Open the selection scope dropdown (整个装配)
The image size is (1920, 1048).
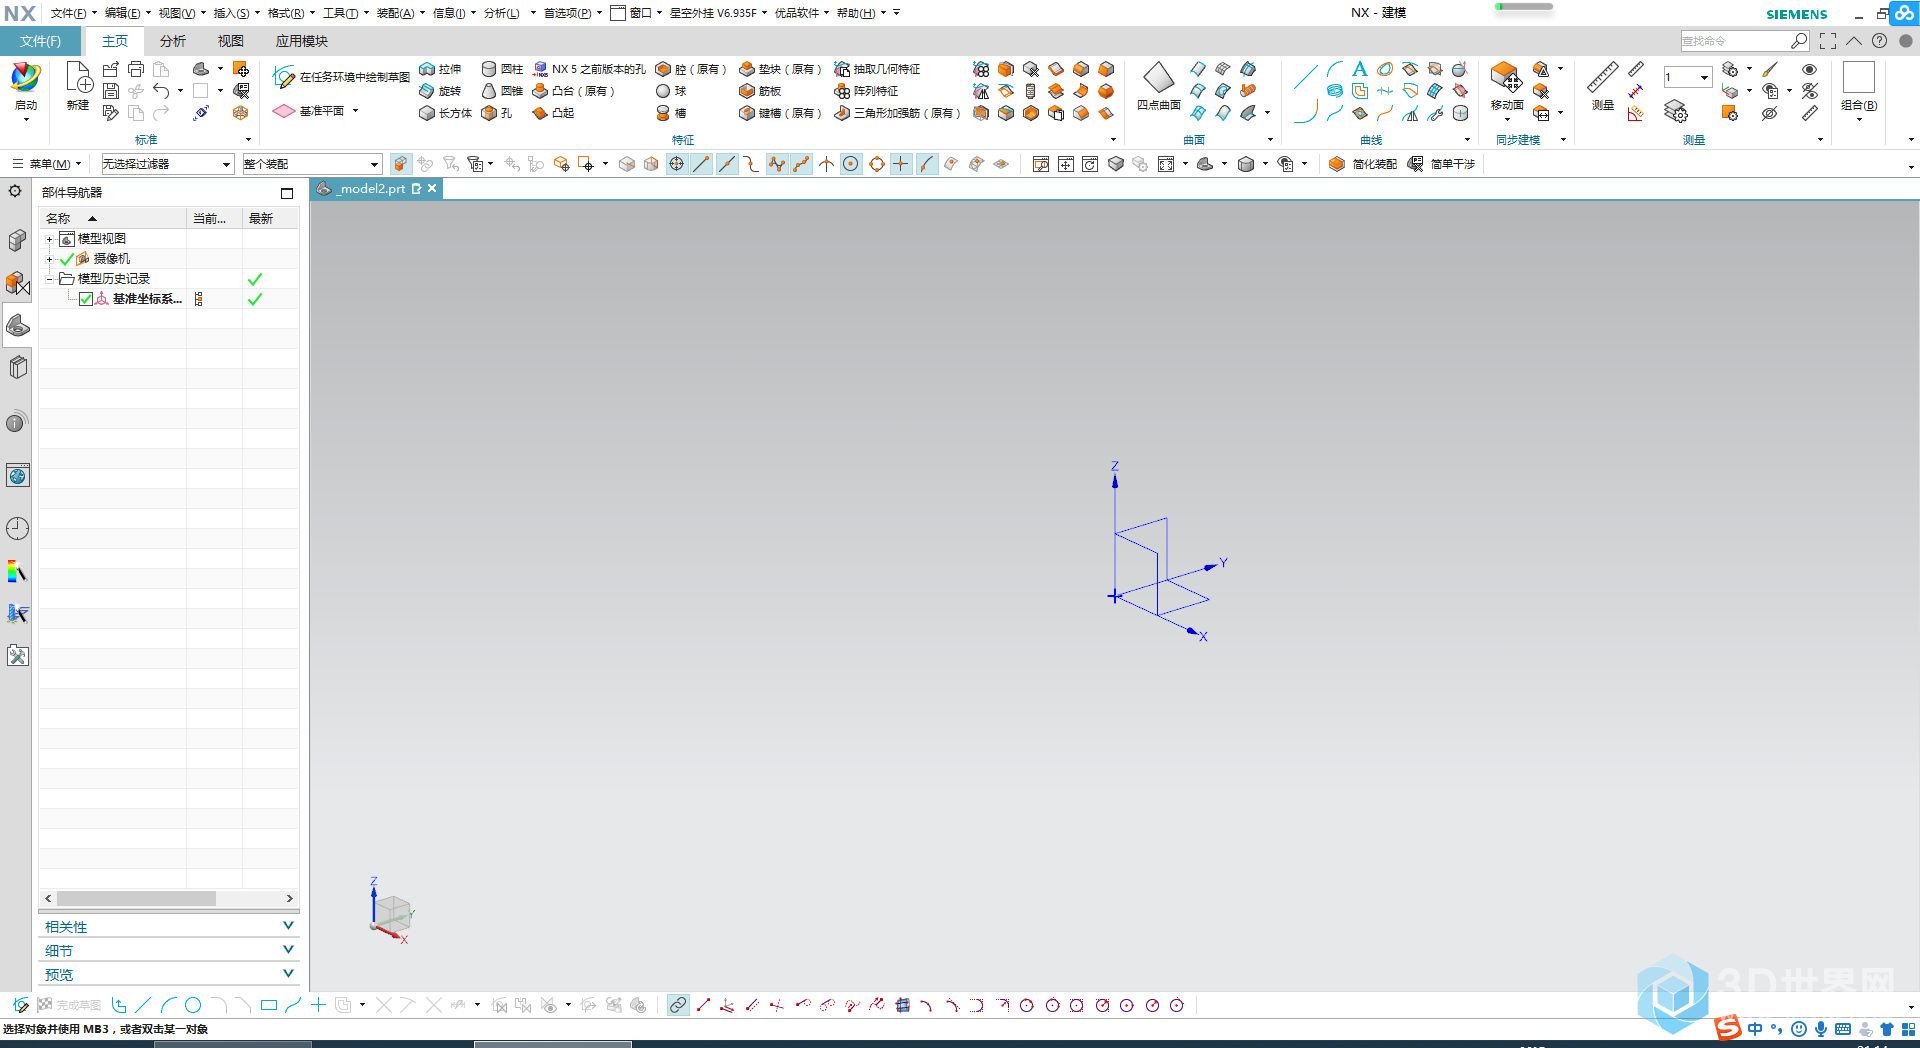(312, 164)
